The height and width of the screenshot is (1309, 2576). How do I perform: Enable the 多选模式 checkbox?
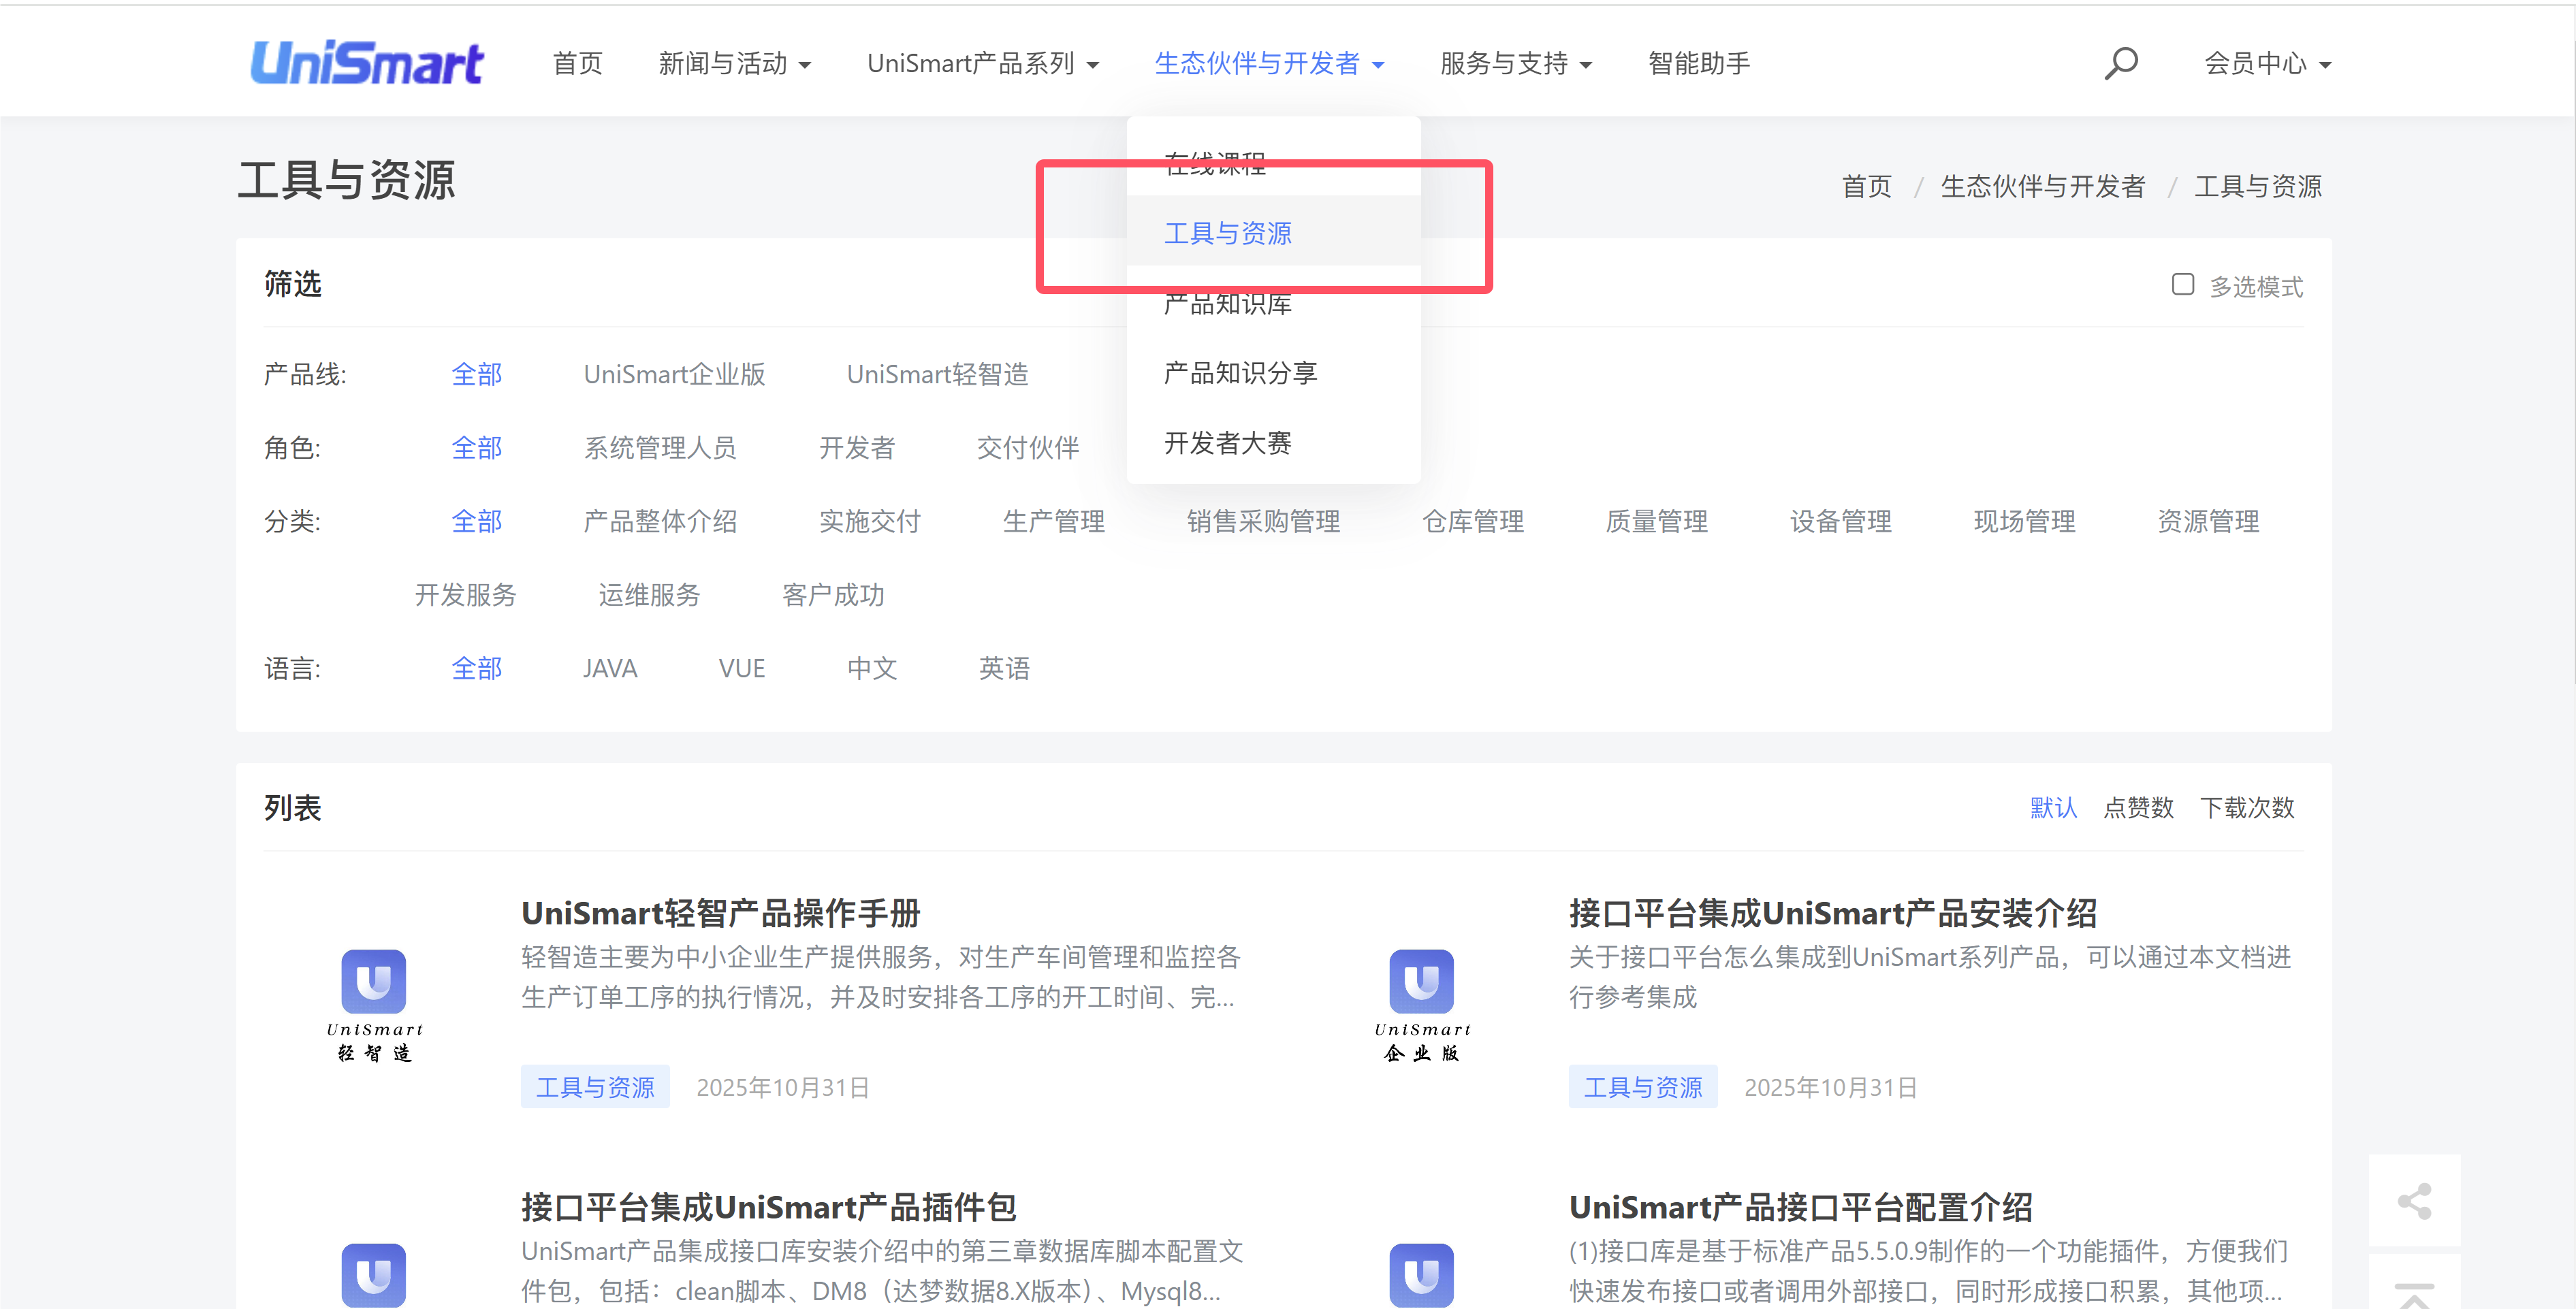point(2183,285)
